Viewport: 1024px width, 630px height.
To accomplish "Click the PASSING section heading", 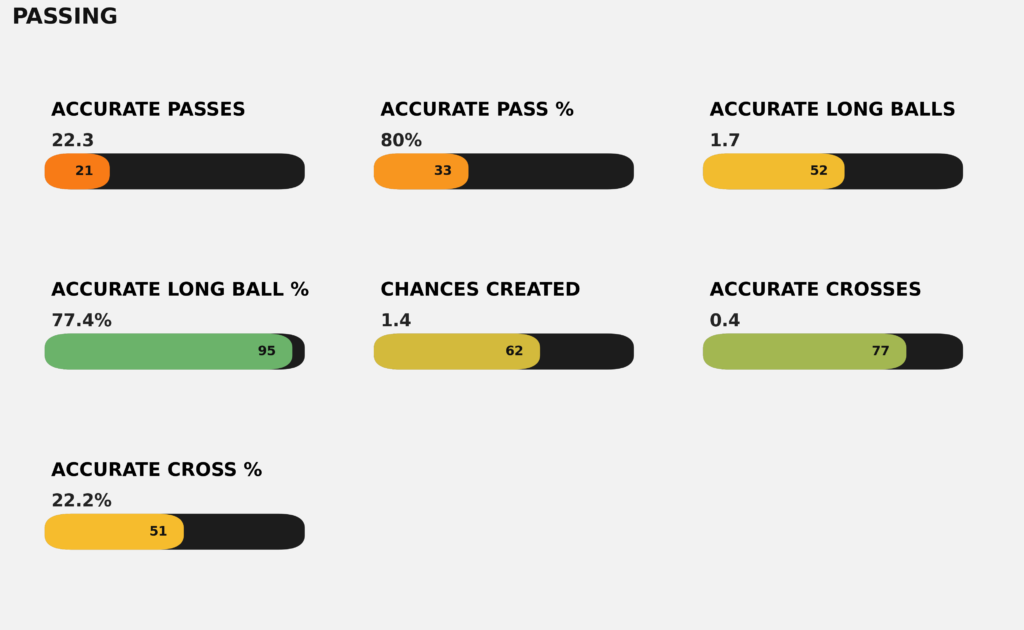I will pos(64,17).
